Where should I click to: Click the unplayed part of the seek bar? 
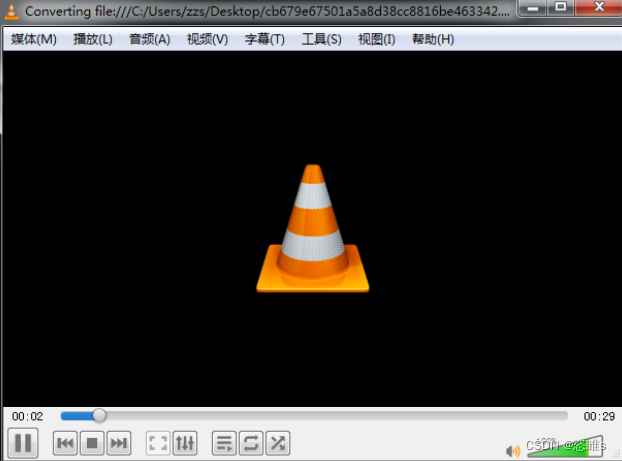[337, 415]
